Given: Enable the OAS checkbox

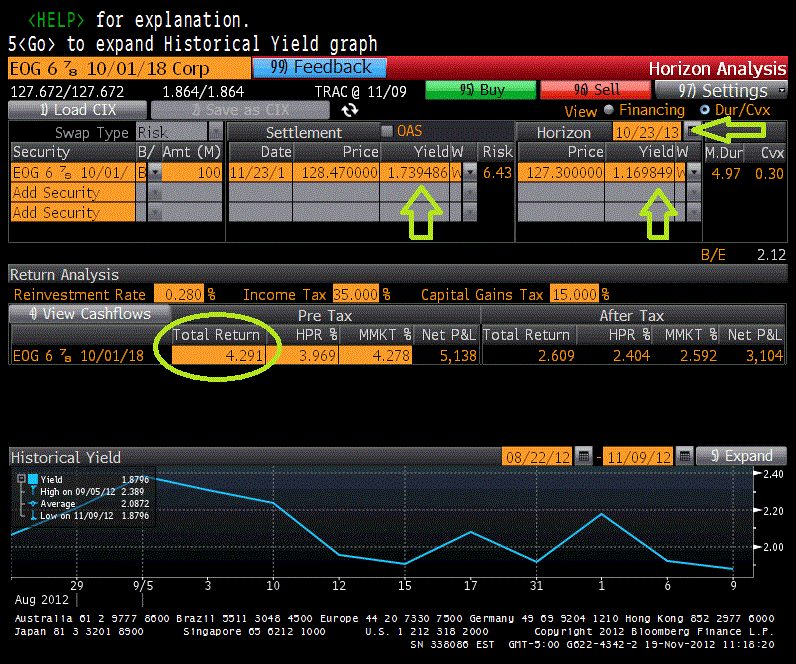Looking at the screenshot, I should pos(387,131).
